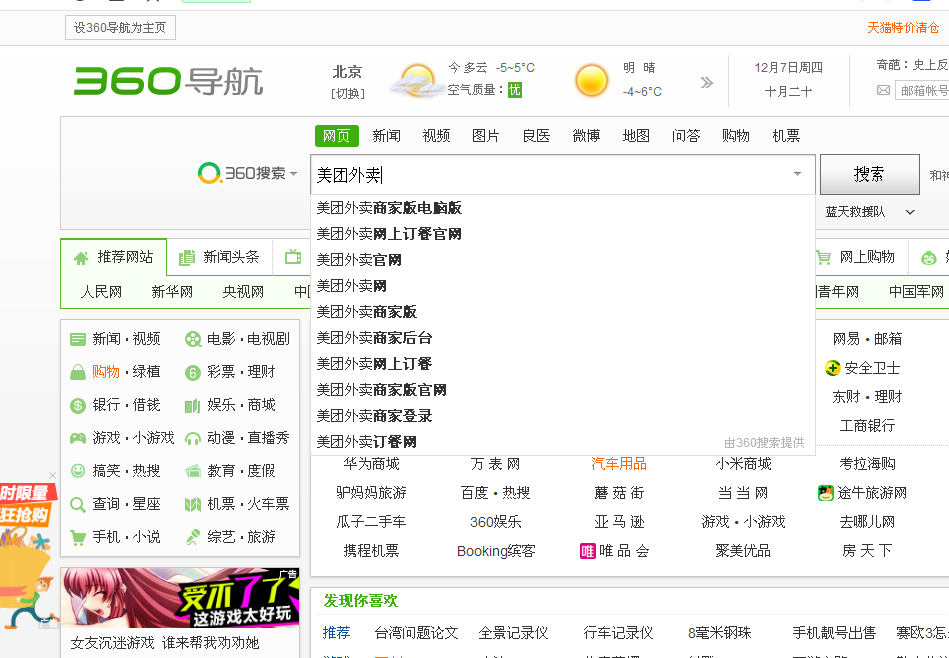Viewport: 949px width, 658px height.
Task: Click the gamepad icon beside 游戏·小游戏
Action: point(77,438)
